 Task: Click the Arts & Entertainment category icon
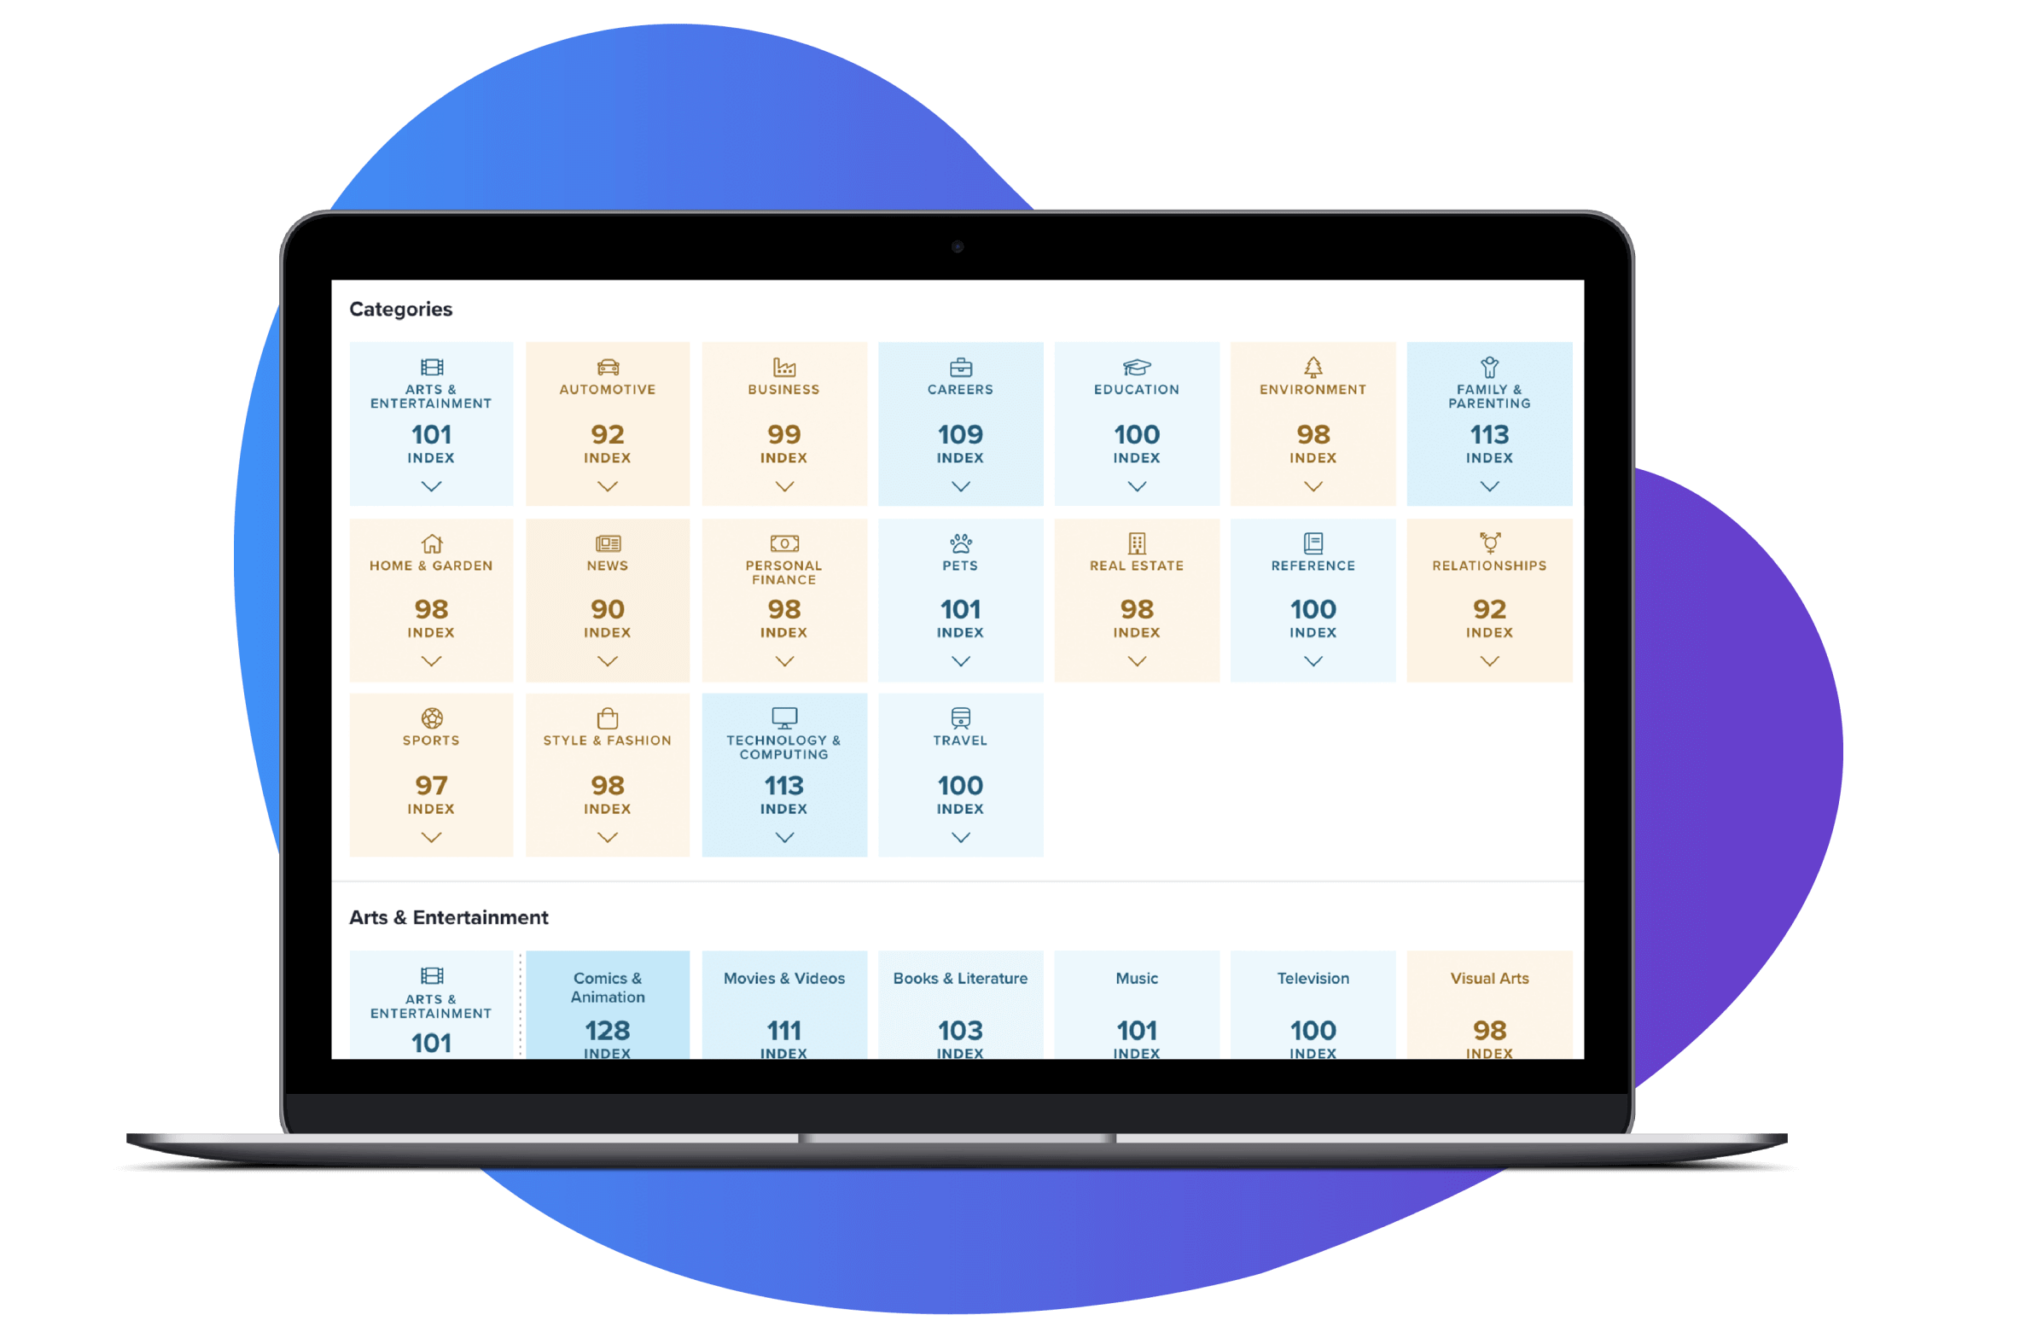[431, 373]
